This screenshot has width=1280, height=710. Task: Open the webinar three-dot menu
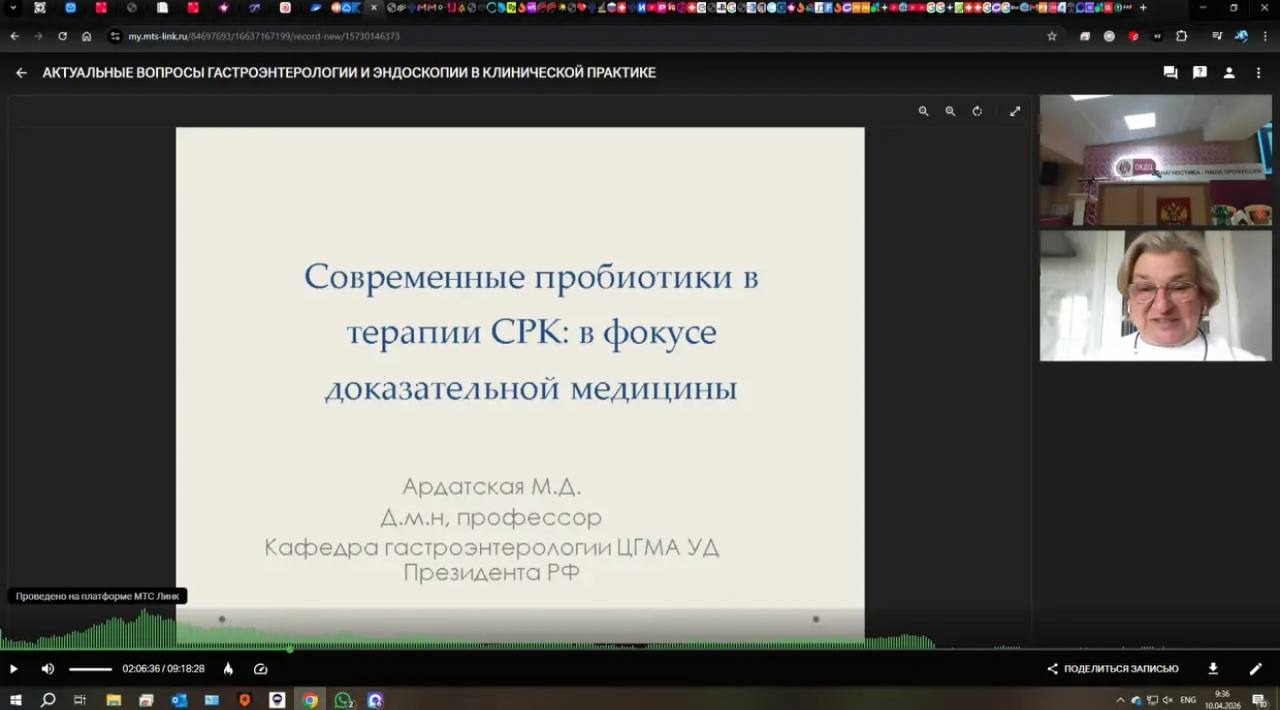click(1259, 73)
